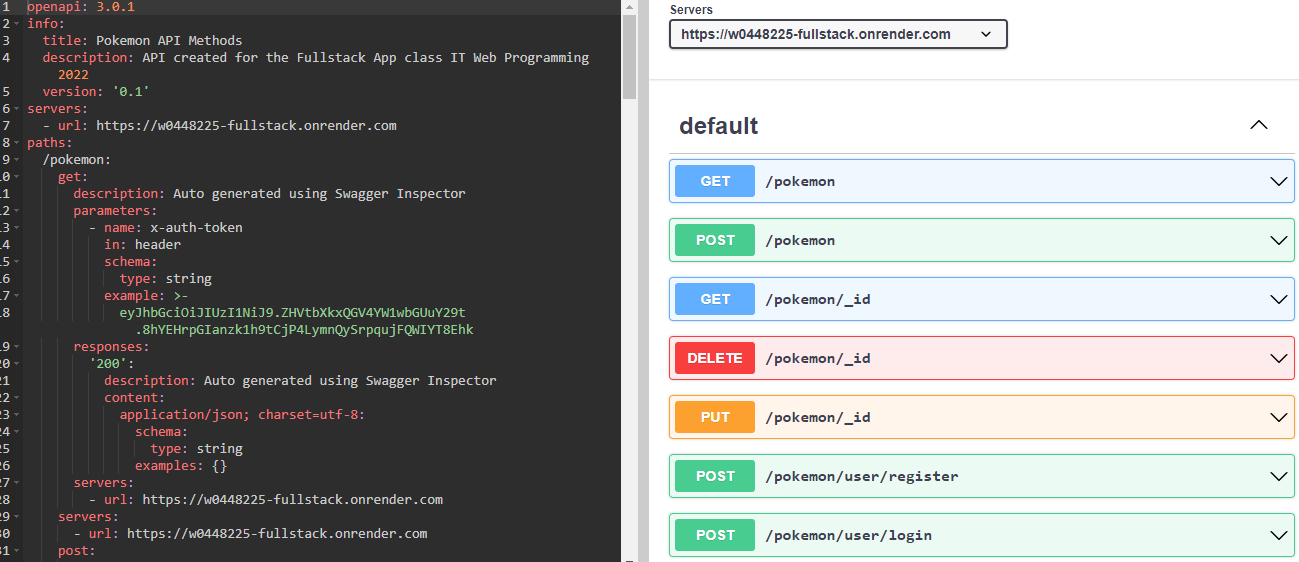Image resolution: width=1299 pixels, height=562 pixels.
Task: Click 'examples: {}' line
Action: pyautogui.click(x=181, y=466)
